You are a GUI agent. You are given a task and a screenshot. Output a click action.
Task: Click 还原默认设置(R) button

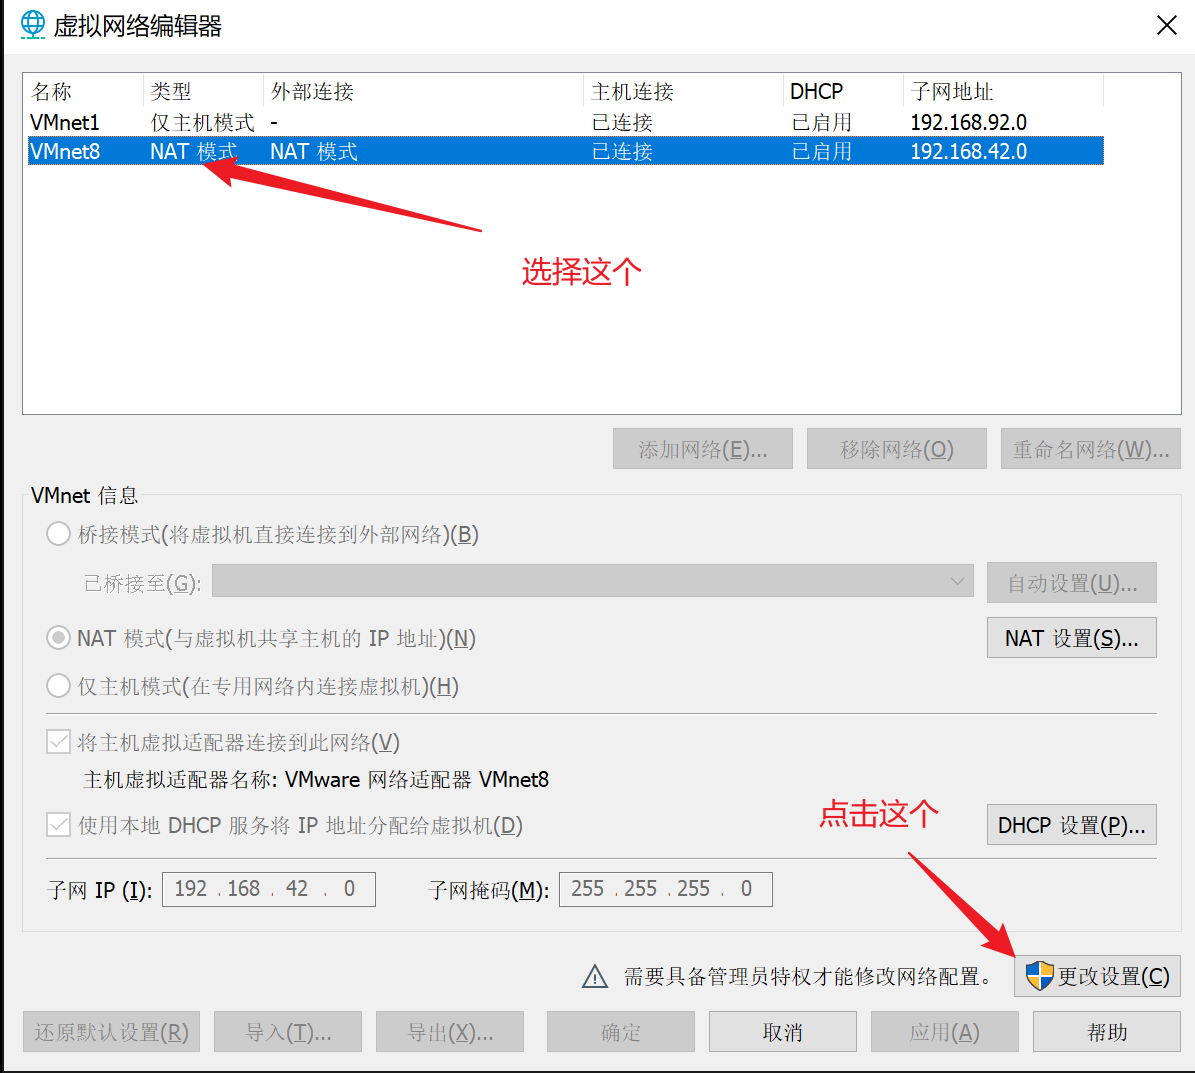point(111,1032)
